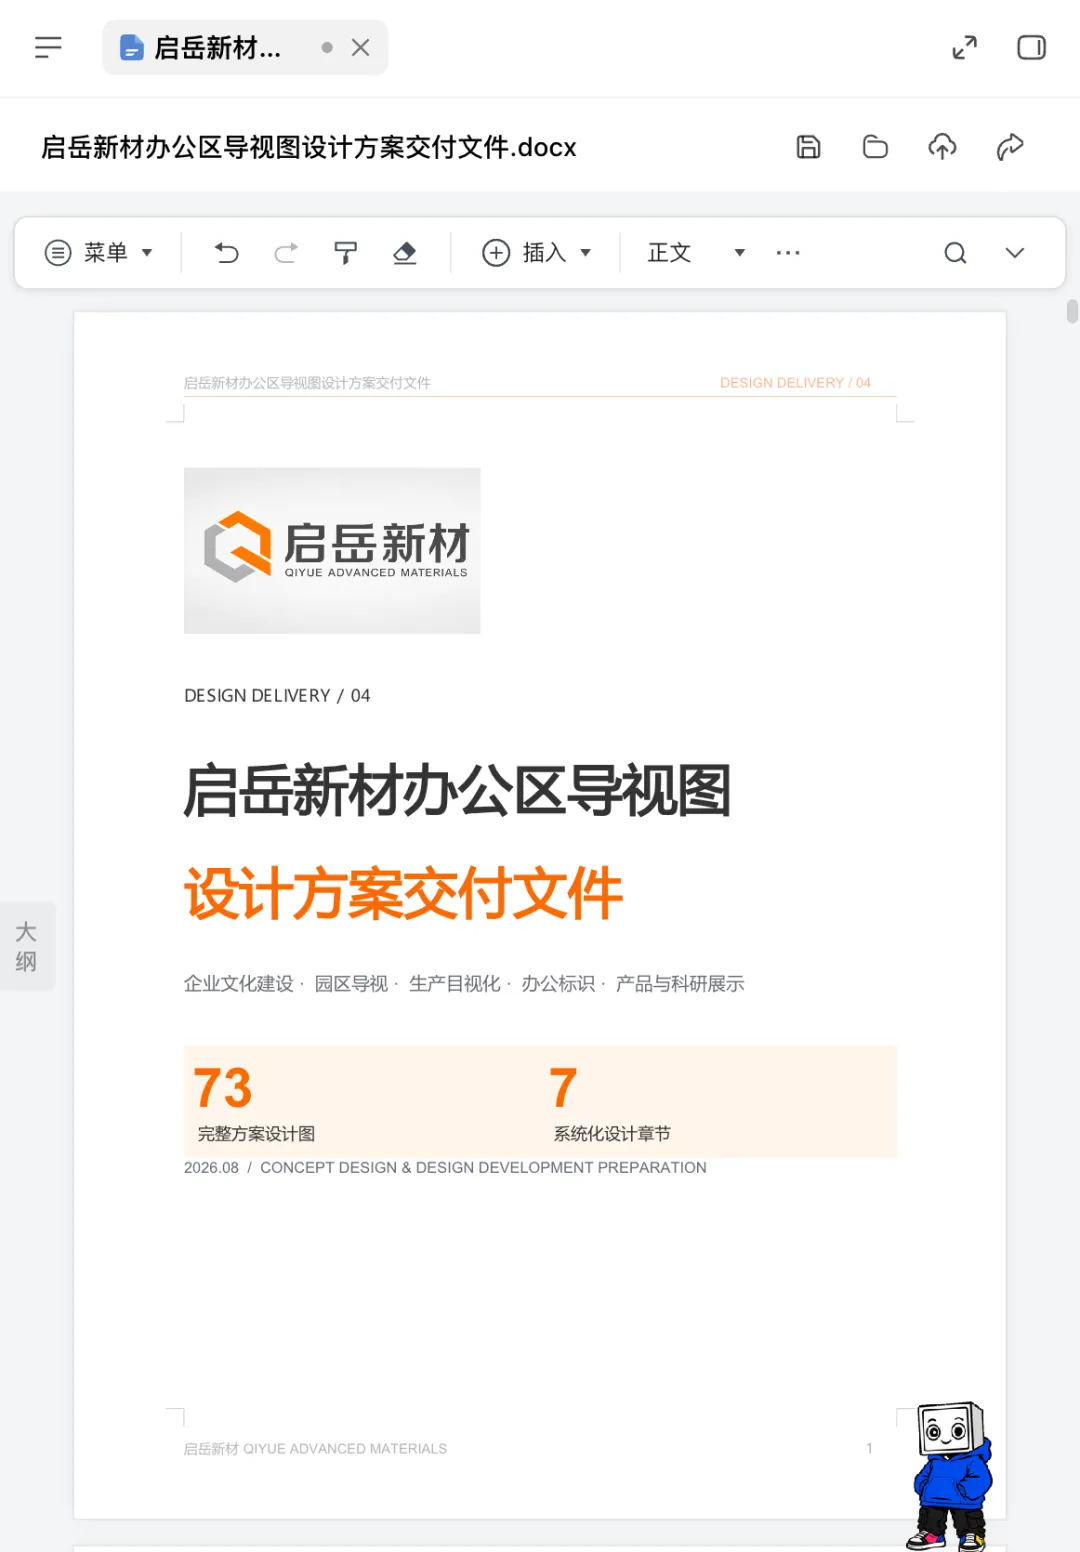This screenshot has width=1080, height=1552.
Task: Click the title 启岳新材办公区导视图
Action: click(x=458, y=791)
